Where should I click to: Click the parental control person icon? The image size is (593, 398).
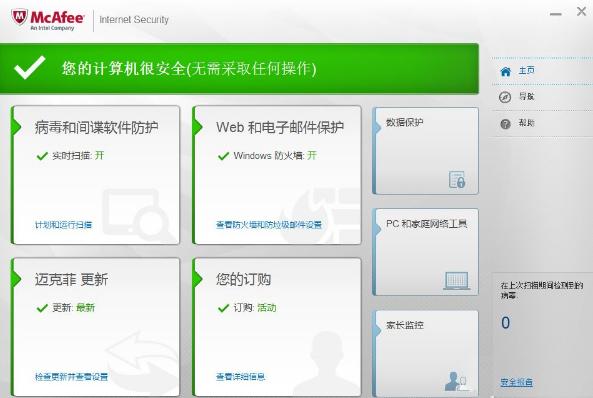click(456, 381)
